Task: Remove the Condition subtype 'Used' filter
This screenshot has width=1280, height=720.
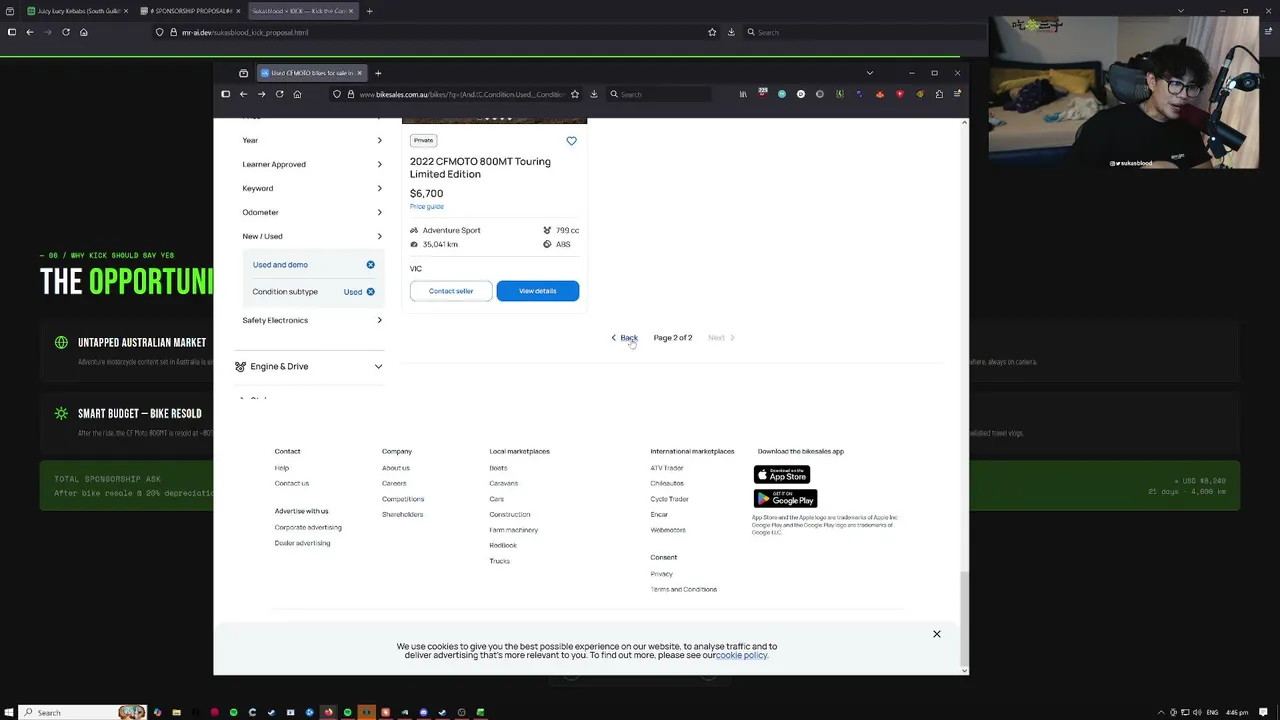Action: (x=370, y=292)
